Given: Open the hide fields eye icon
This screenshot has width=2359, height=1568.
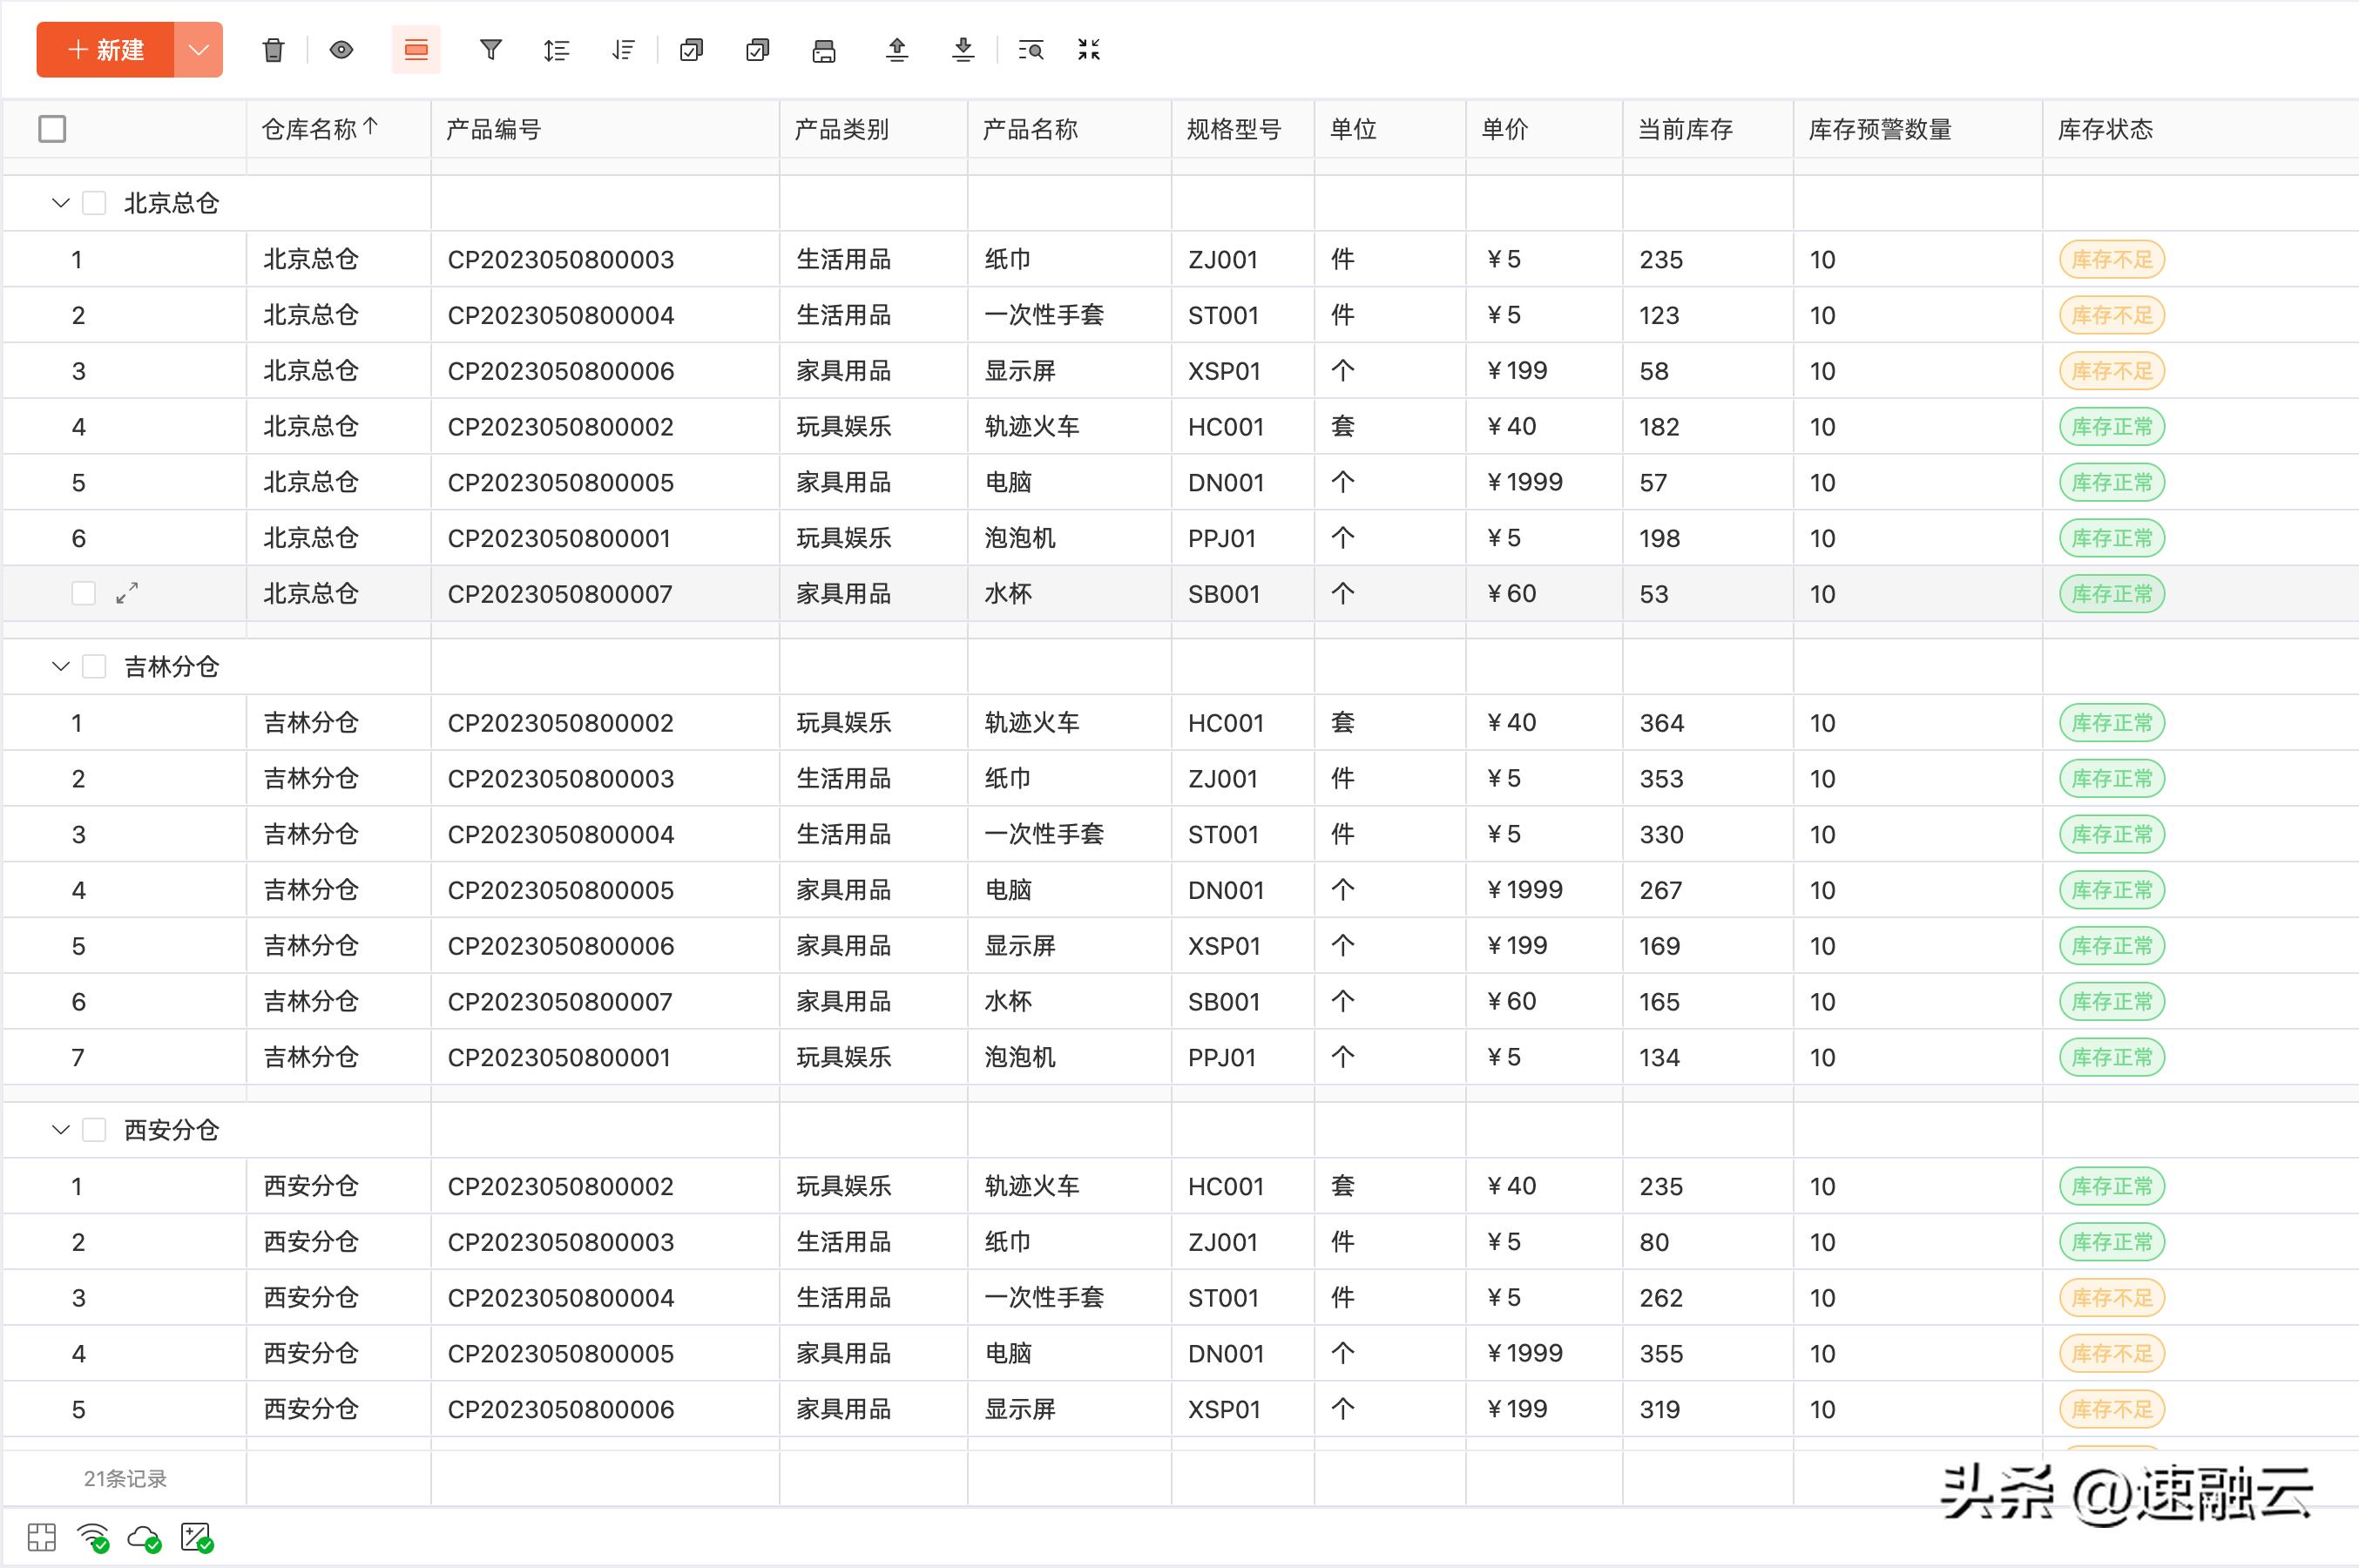Looking at the screenshot, I should (341, 49).
